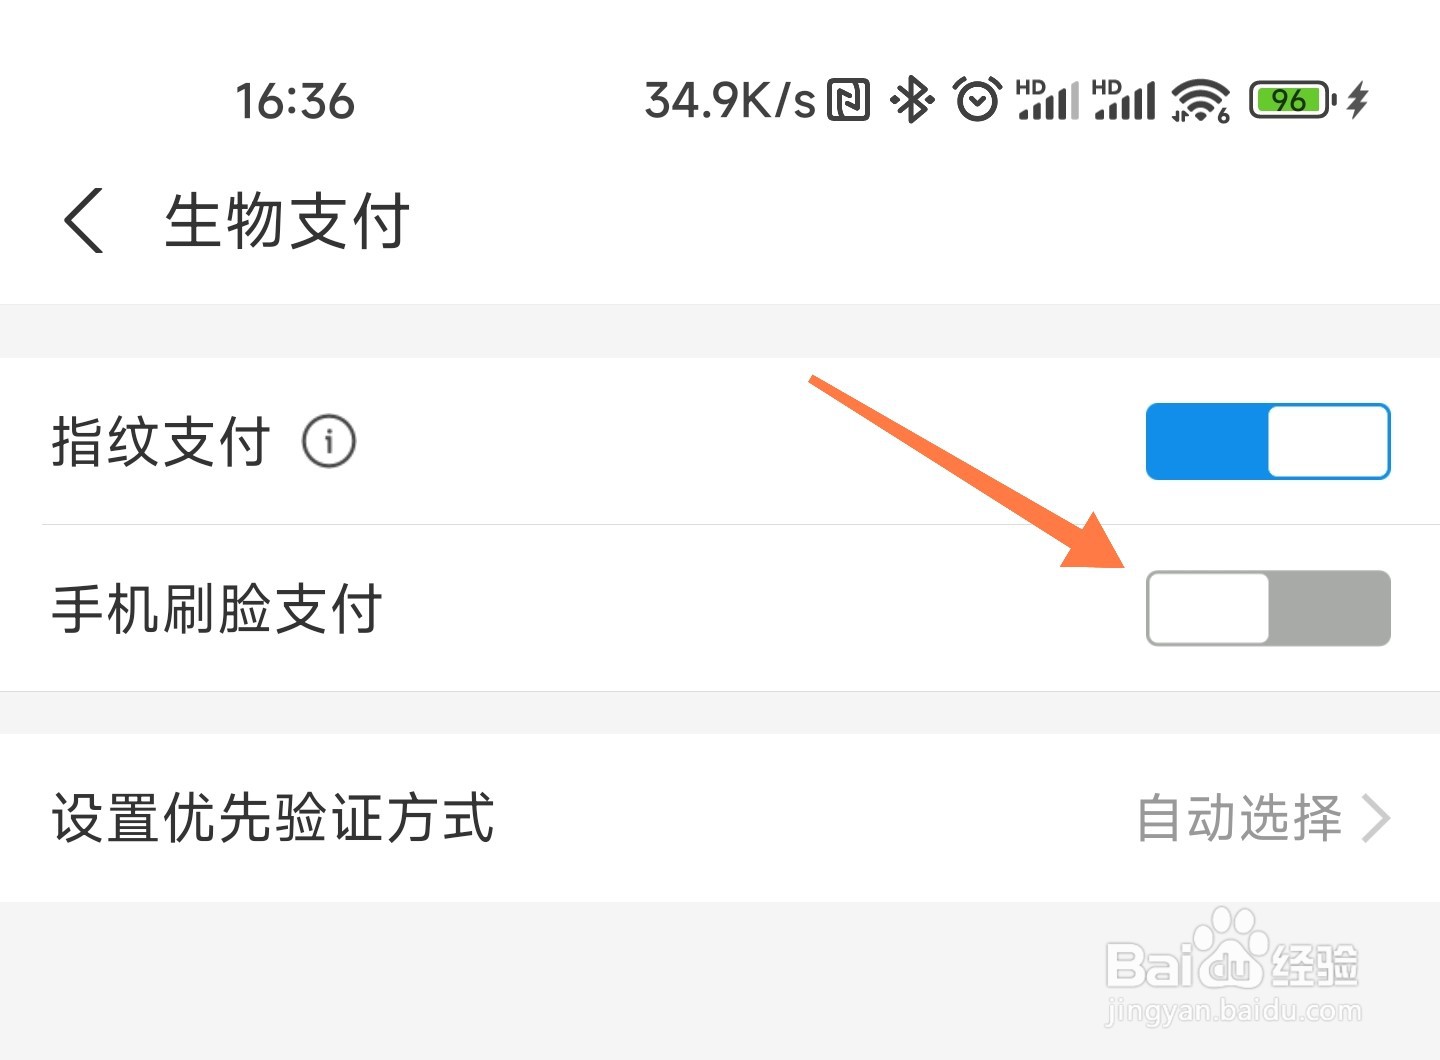Tap the 指纹支付 label
The image size is (1440, 1060).
click(160, 441)
